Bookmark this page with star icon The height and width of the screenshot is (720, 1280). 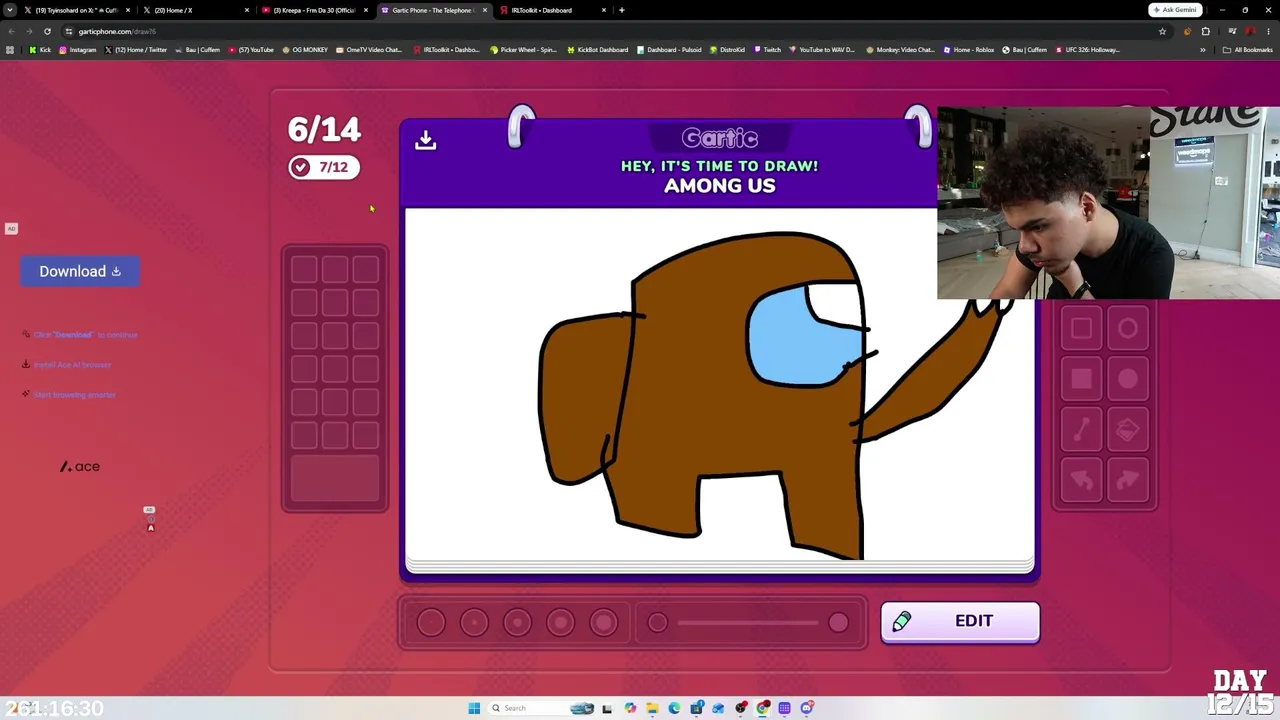(1162, 31)
